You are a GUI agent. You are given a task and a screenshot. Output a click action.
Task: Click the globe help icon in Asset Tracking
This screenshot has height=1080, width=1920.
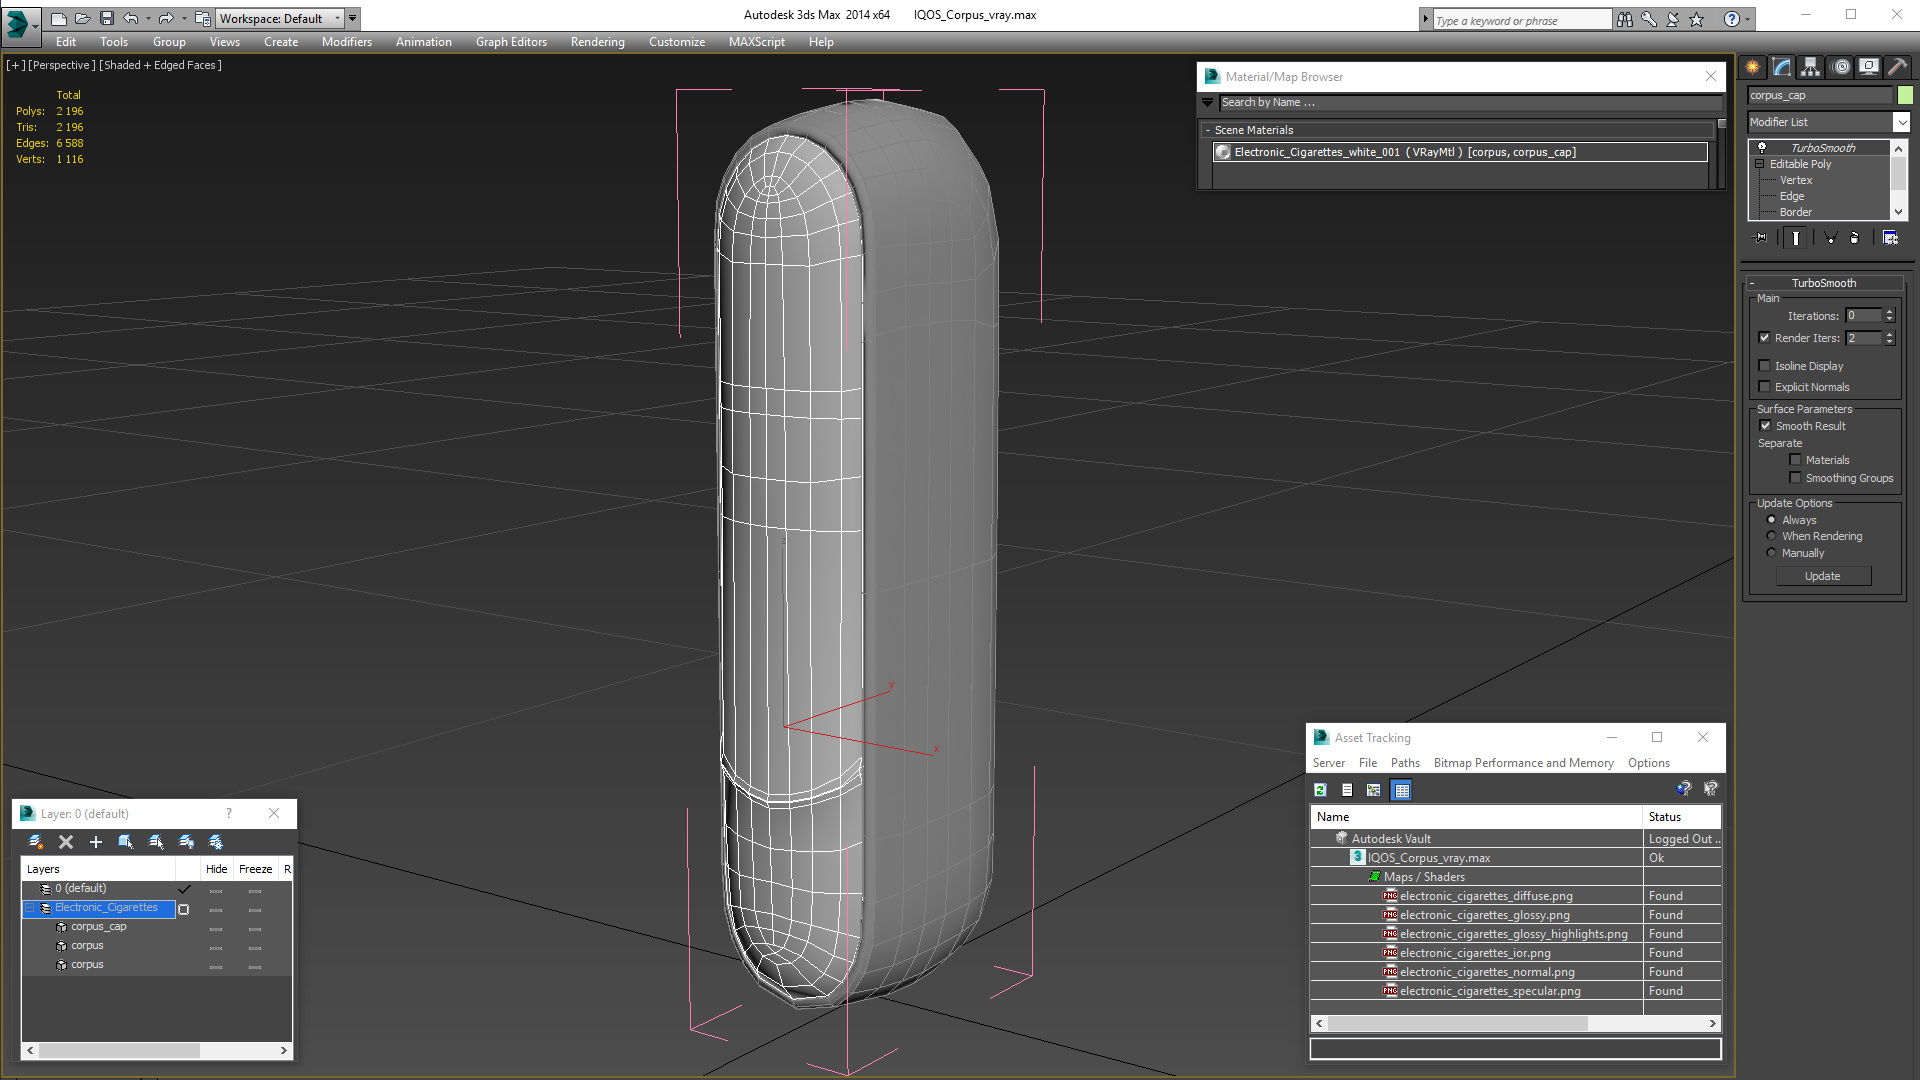1684,789
